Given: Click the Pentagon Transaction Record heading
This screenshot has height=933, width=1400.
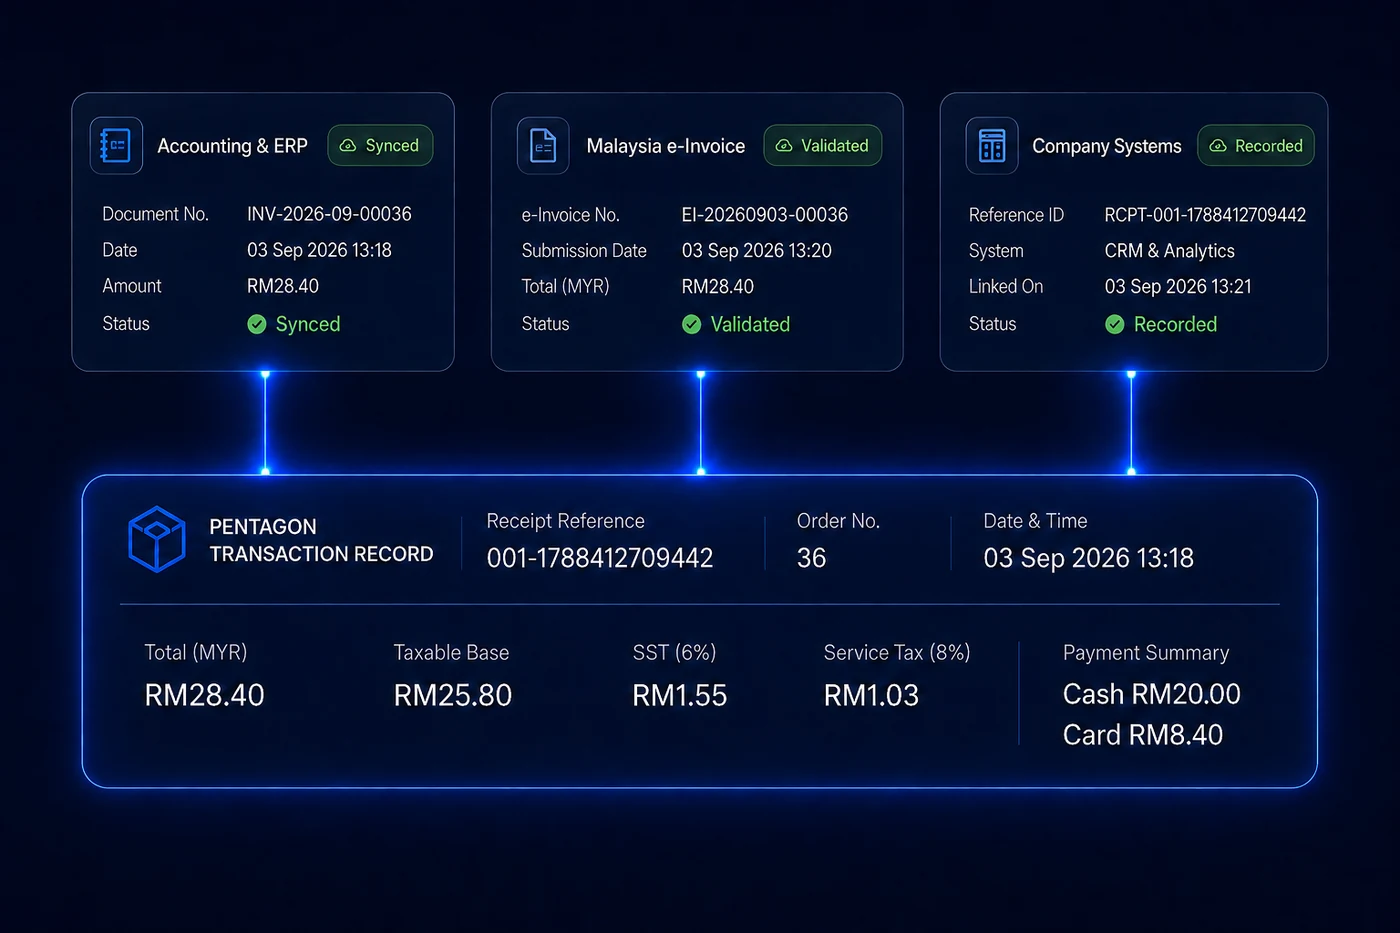Looking at the screenshot, I should [321, 540].
